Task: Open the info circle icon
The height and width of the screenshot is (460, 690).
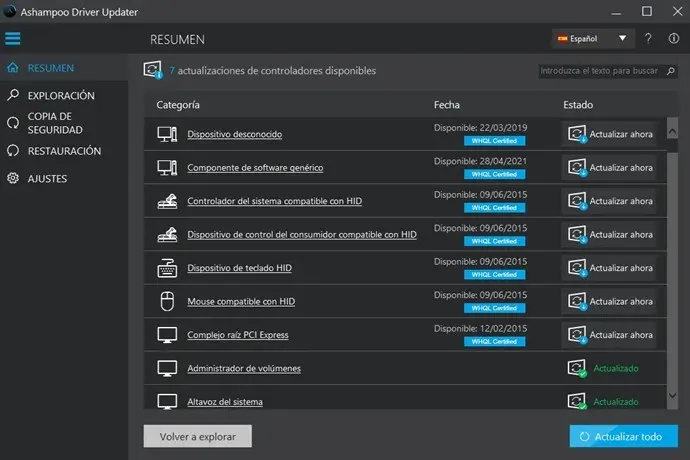Action: tap(673, 38)
